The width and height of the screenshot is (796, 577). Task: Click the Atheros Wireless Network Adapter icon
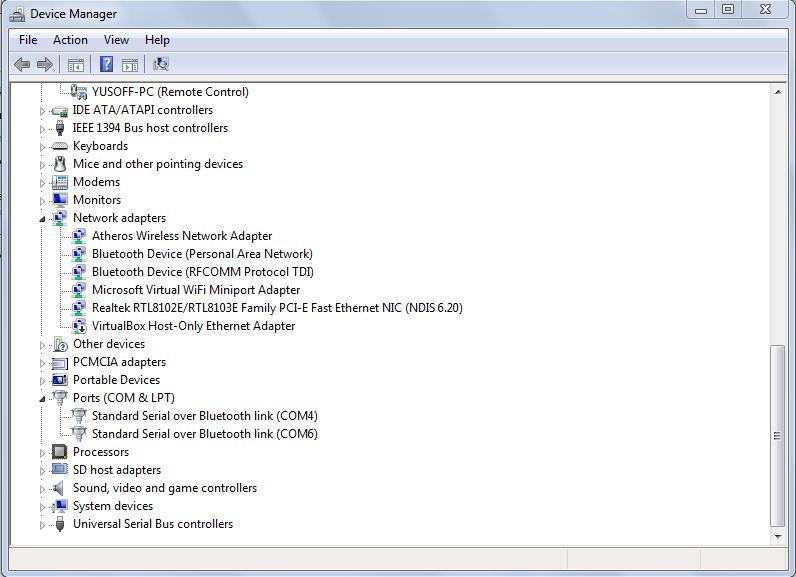pyautogui.click(x=79, y=236)
